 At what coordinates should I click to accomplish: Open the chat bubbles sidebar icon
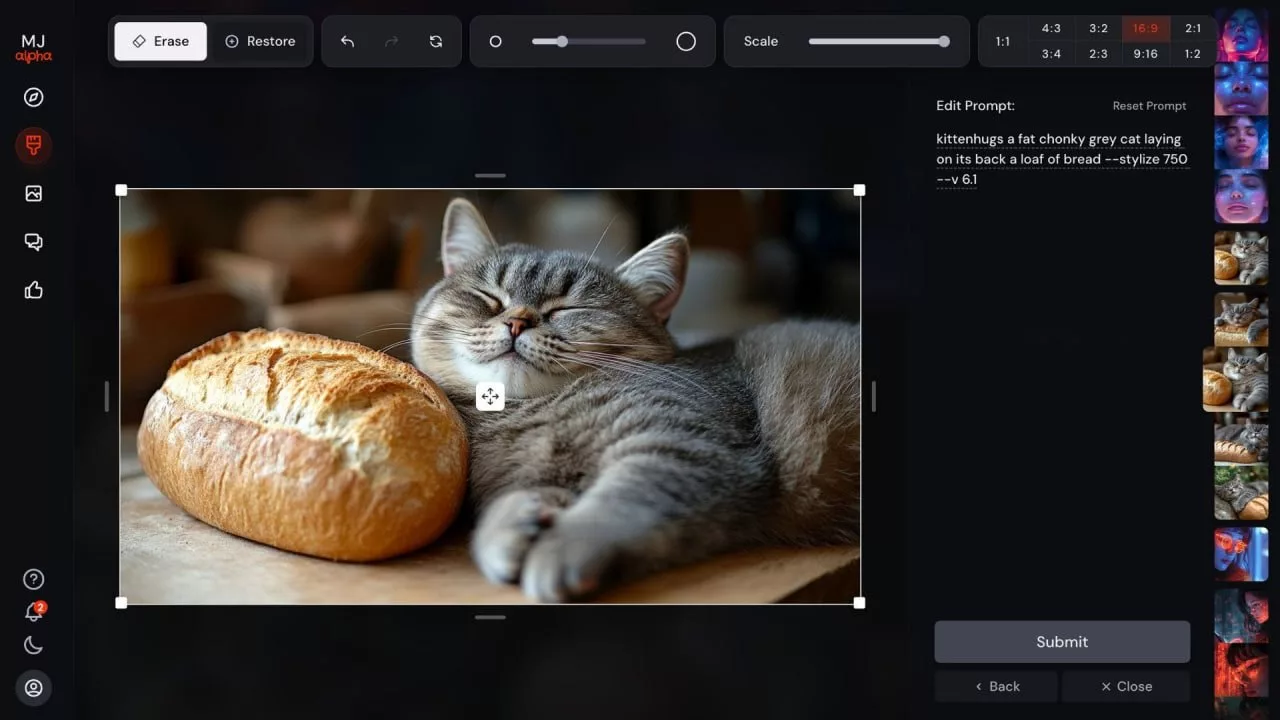33,242
